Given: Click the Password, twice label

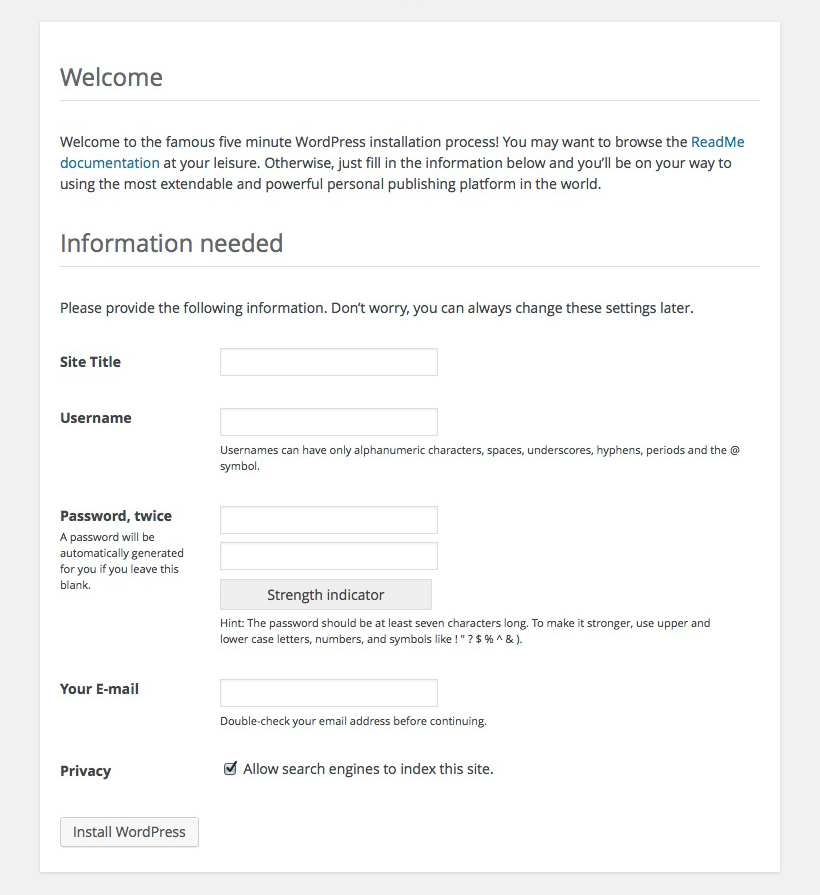Looking at the screenshot, I should pos(116,516).
